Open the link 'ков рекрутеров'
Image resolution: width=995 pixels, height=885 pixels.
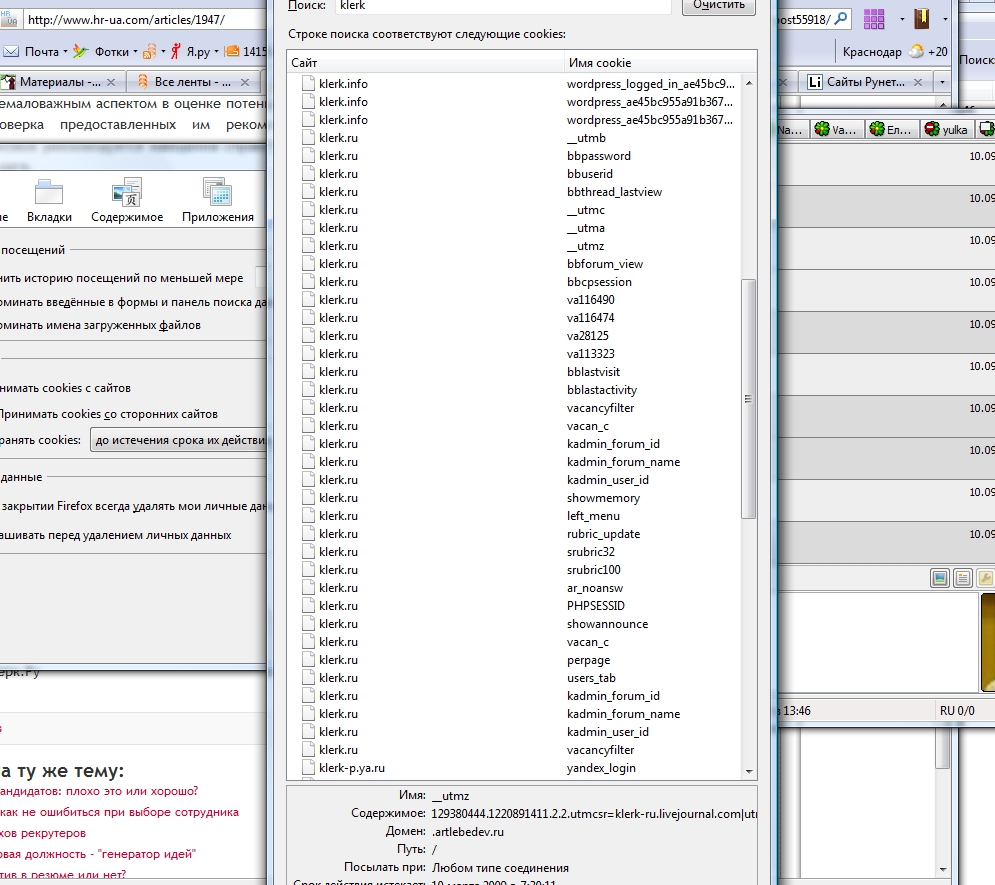tap(43, 833)
